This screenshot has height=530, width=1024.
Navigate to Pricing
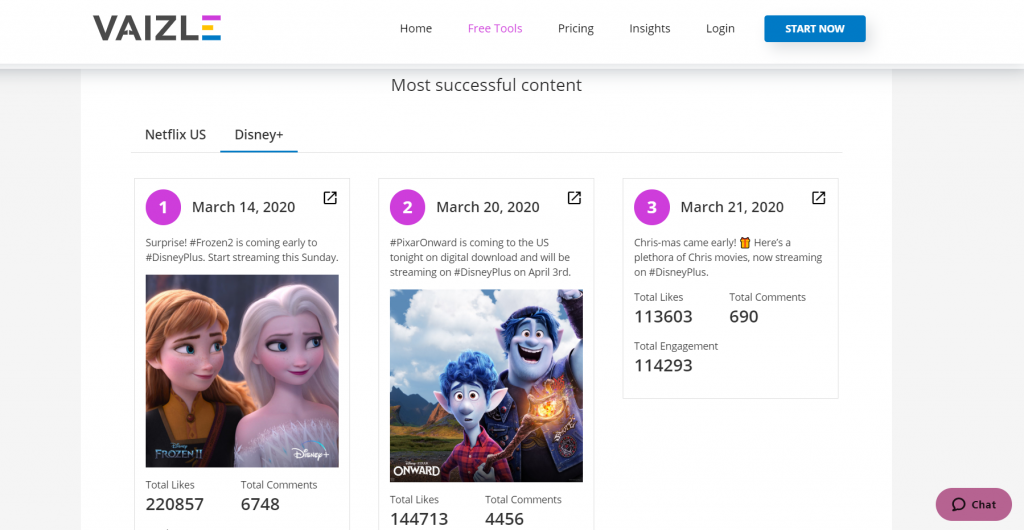(x=576, y=28)
